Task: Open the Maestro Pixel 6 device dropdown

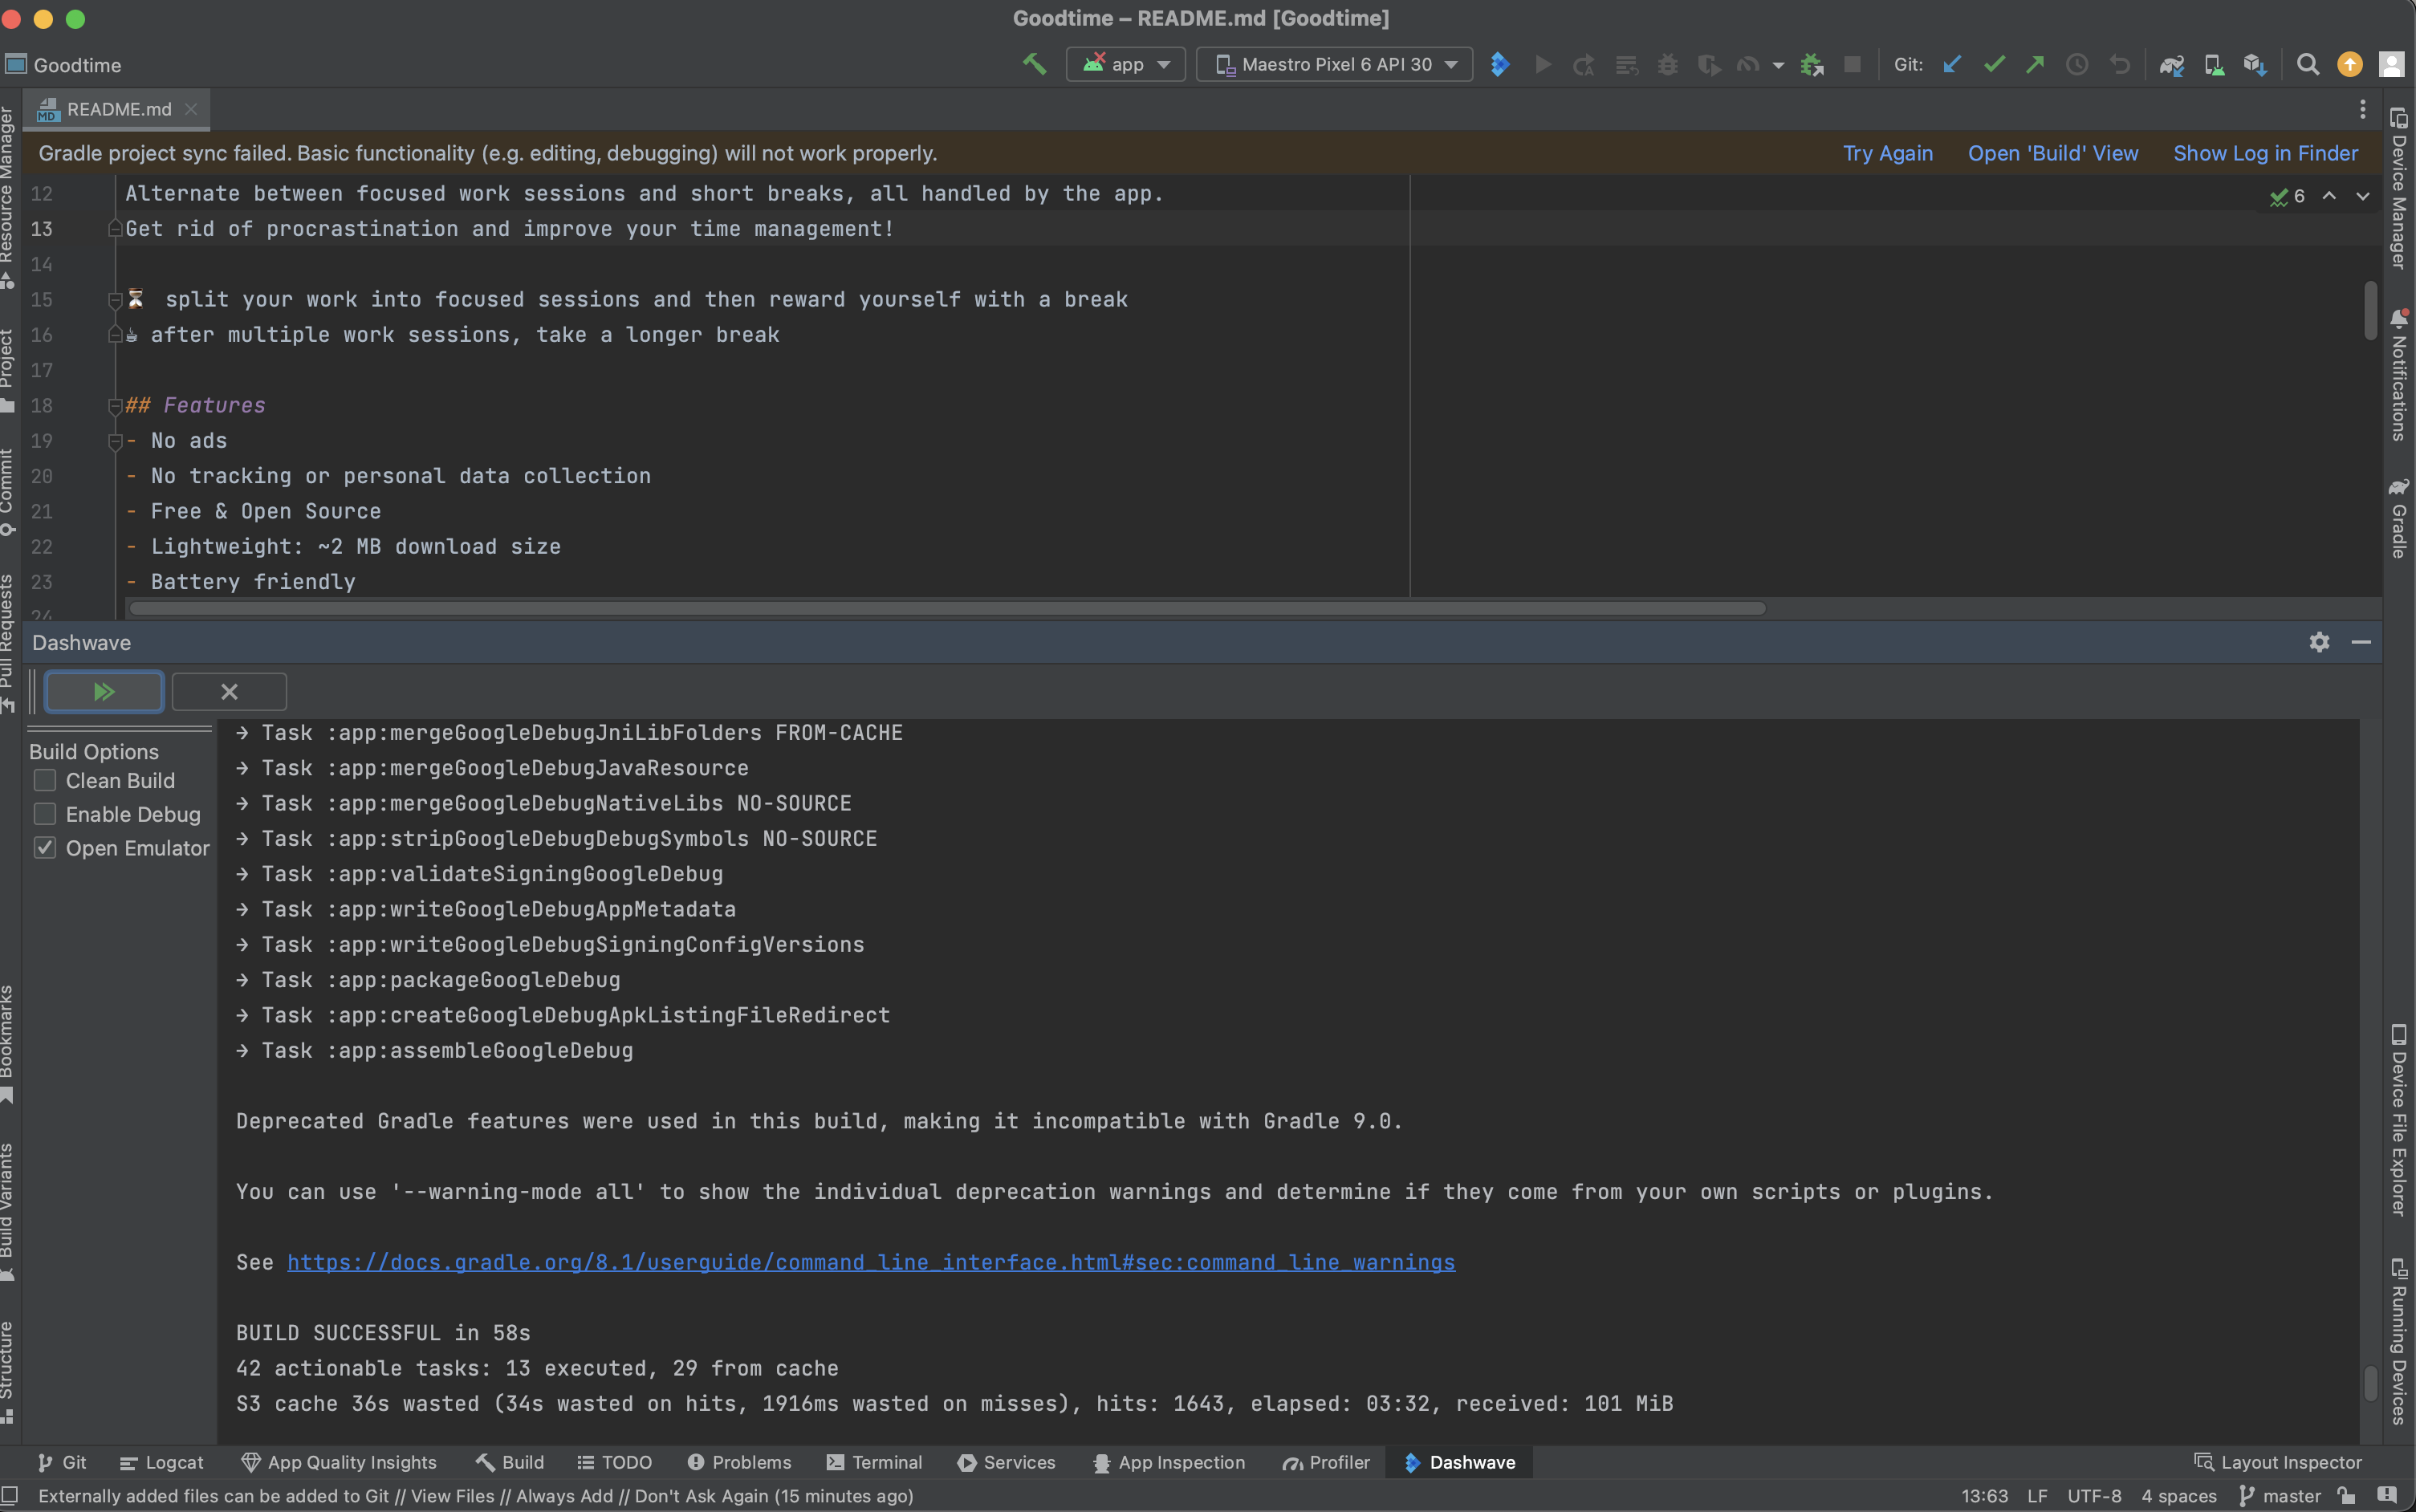Action: (1334, 64)
